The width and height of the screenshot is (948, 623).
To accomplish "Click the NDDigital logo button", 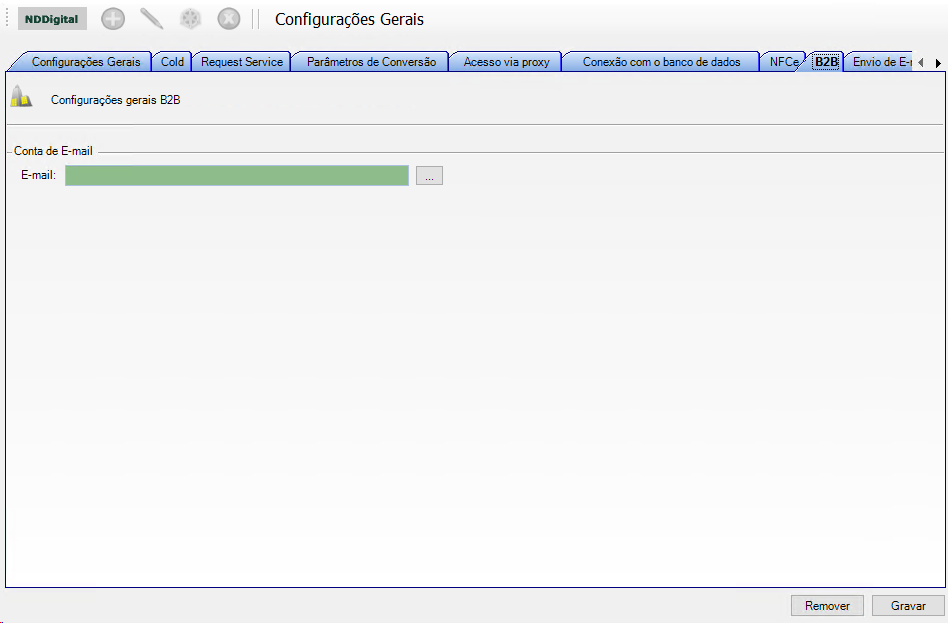I will [52, 19].
